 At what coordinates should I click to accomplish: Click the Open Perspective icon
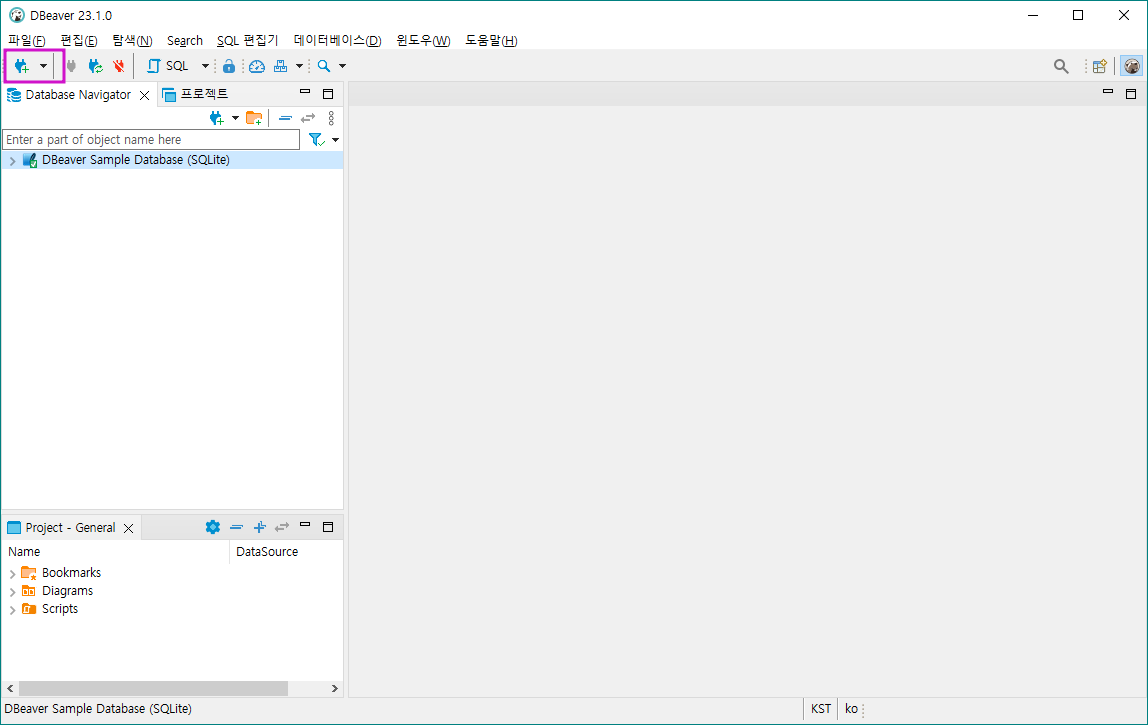pyautogui.click(x=1099, y=67)
